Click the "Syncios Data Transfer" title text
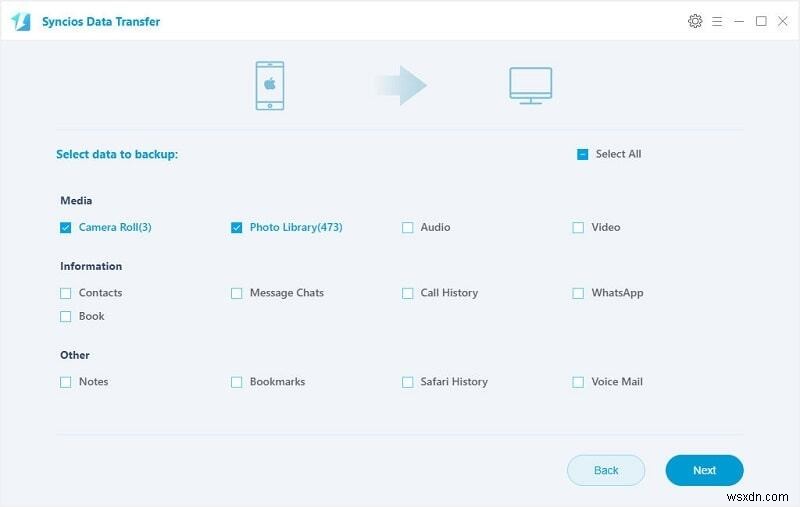 (x=101, y=21)
